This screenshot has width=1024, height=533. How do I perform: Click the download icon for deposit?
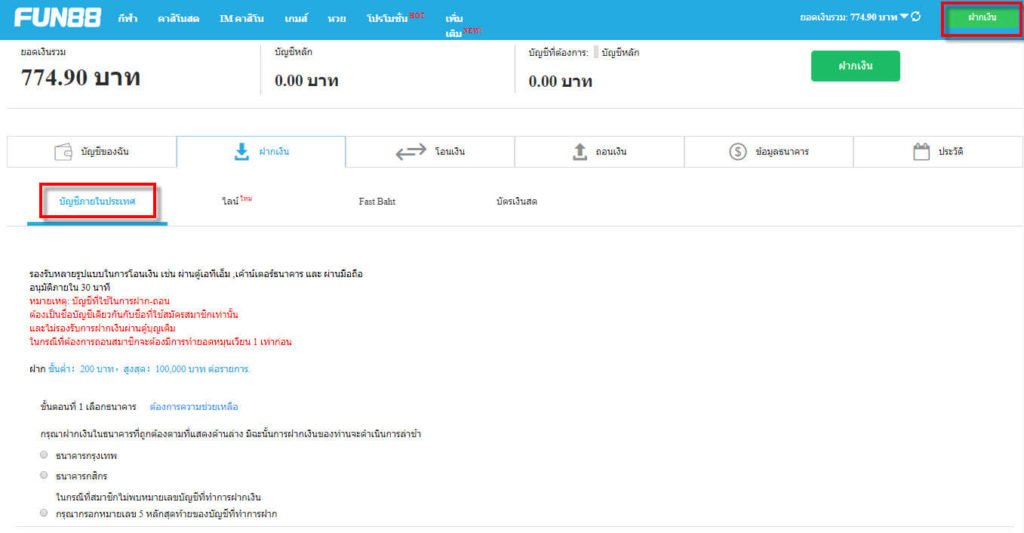[x=241, y=152]
